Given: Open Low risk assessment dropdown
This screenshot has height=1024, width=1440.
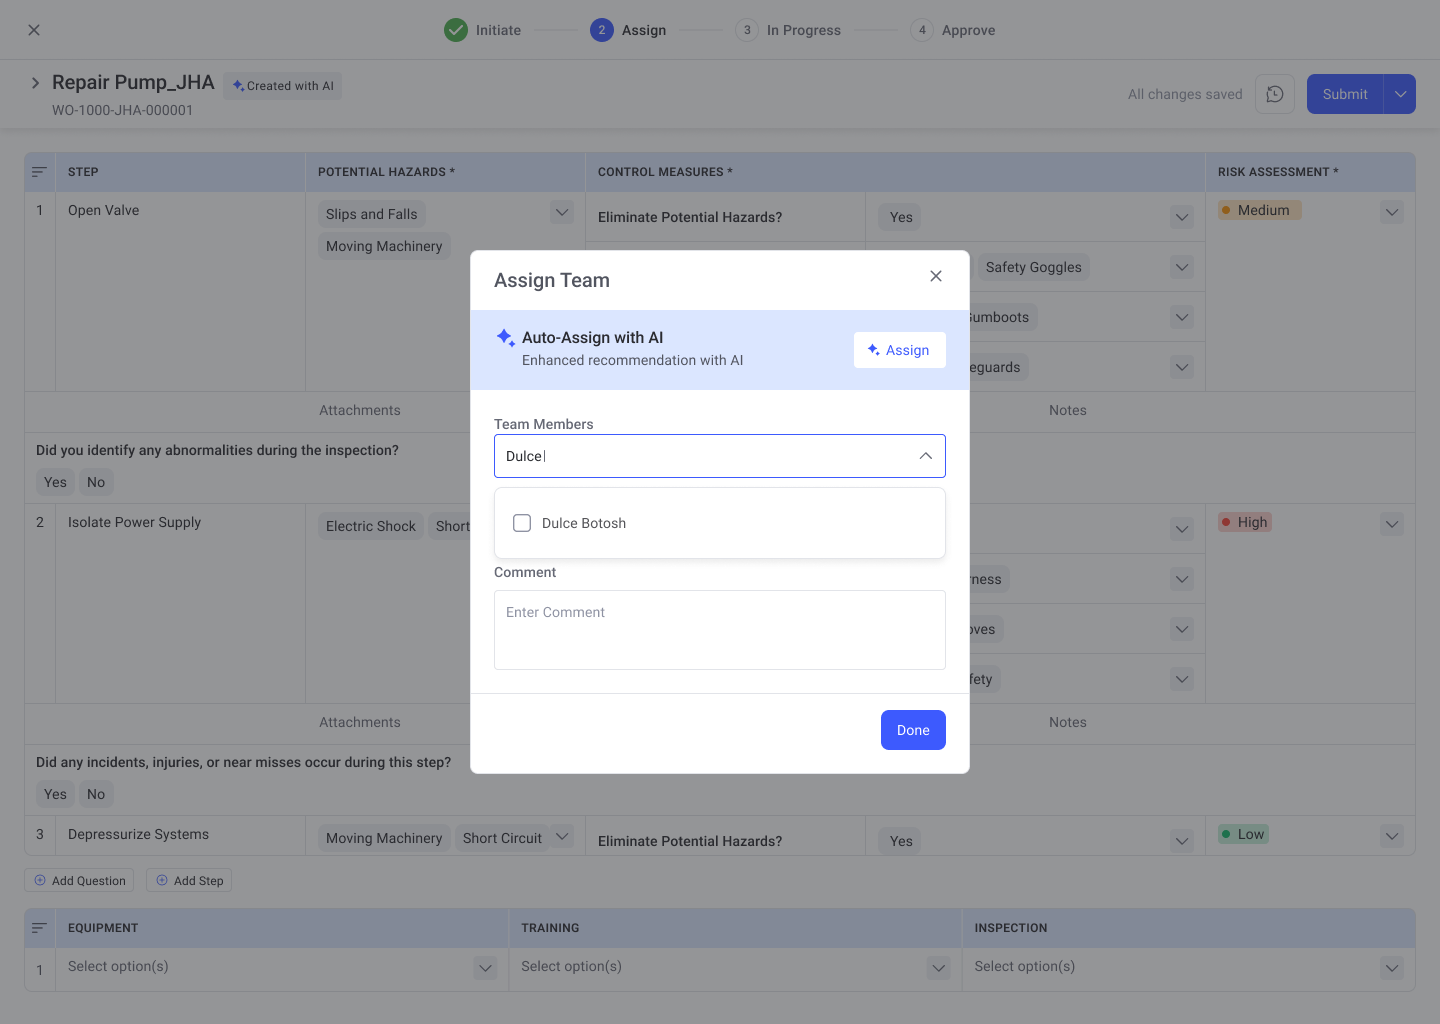Looking at the screenshot, I should tap(1392, 836).
